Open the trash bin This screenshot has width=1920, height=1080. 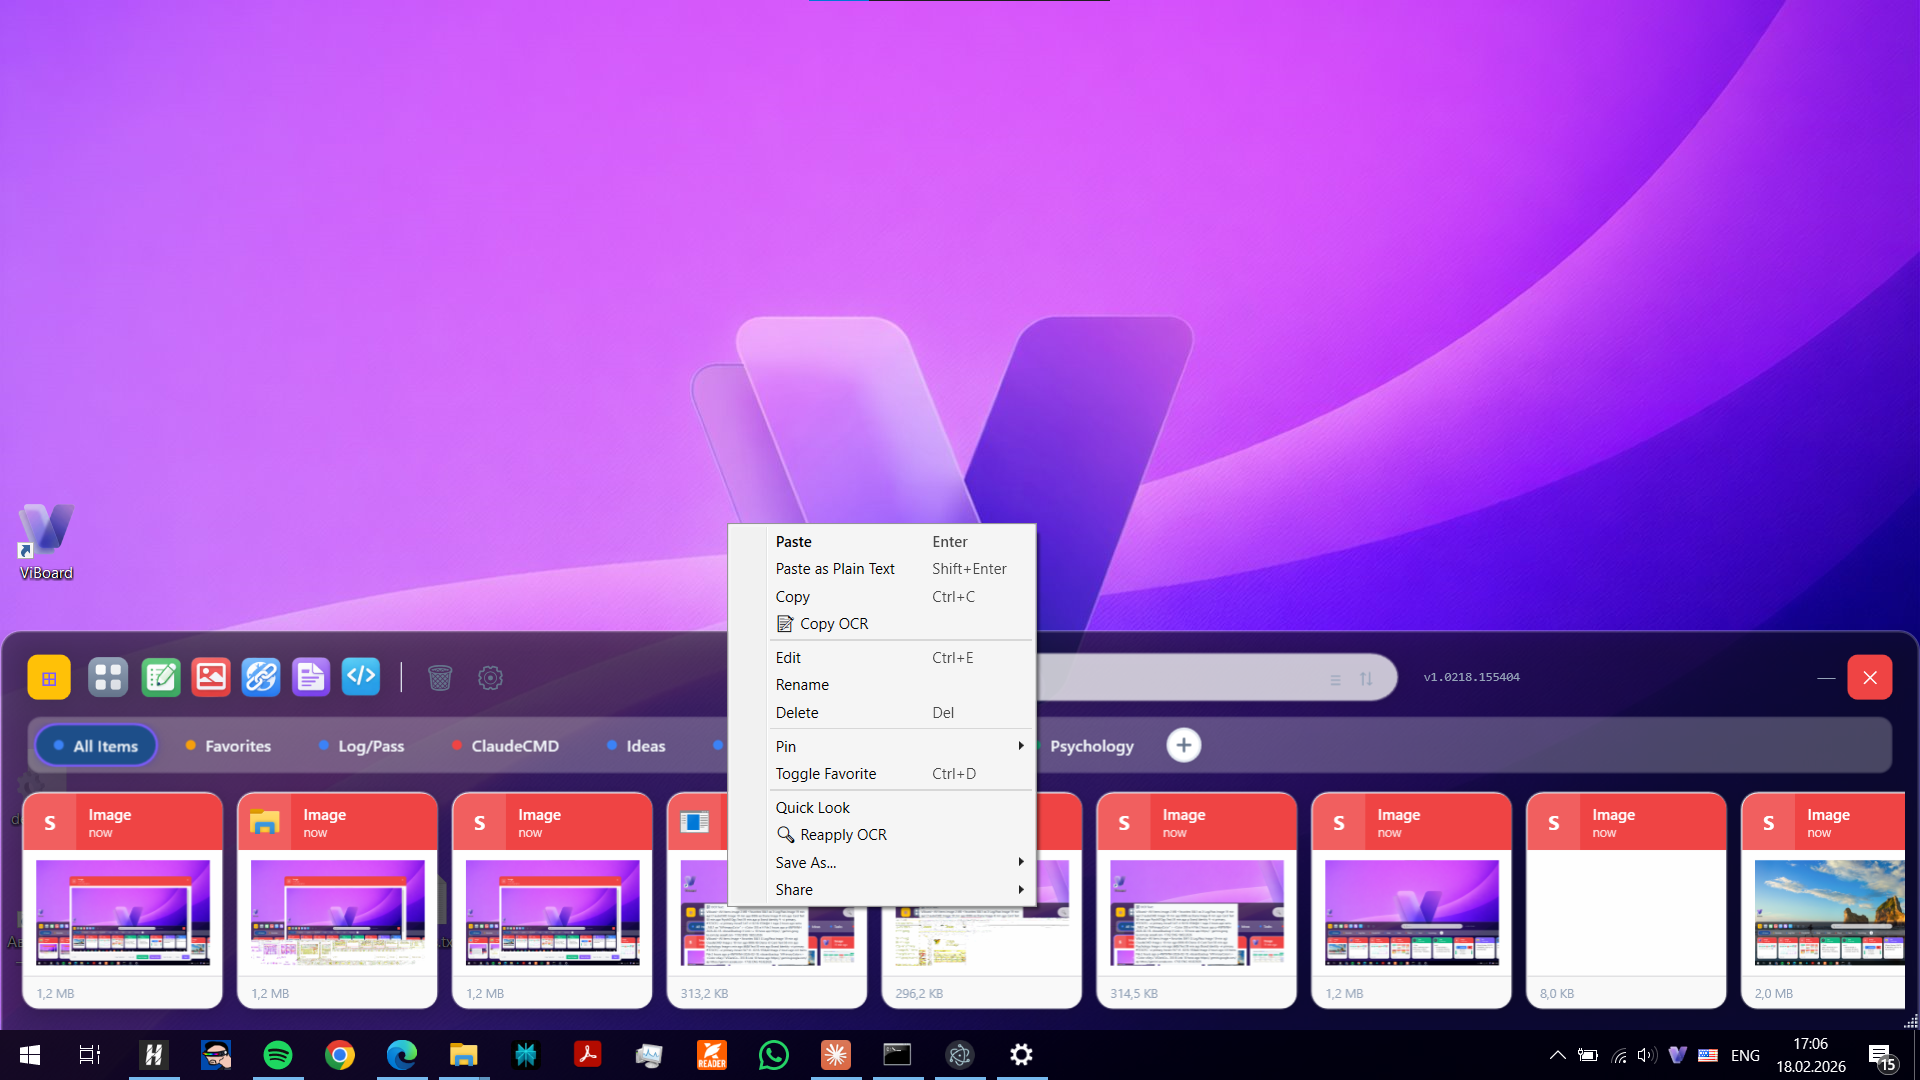(440, 677)
